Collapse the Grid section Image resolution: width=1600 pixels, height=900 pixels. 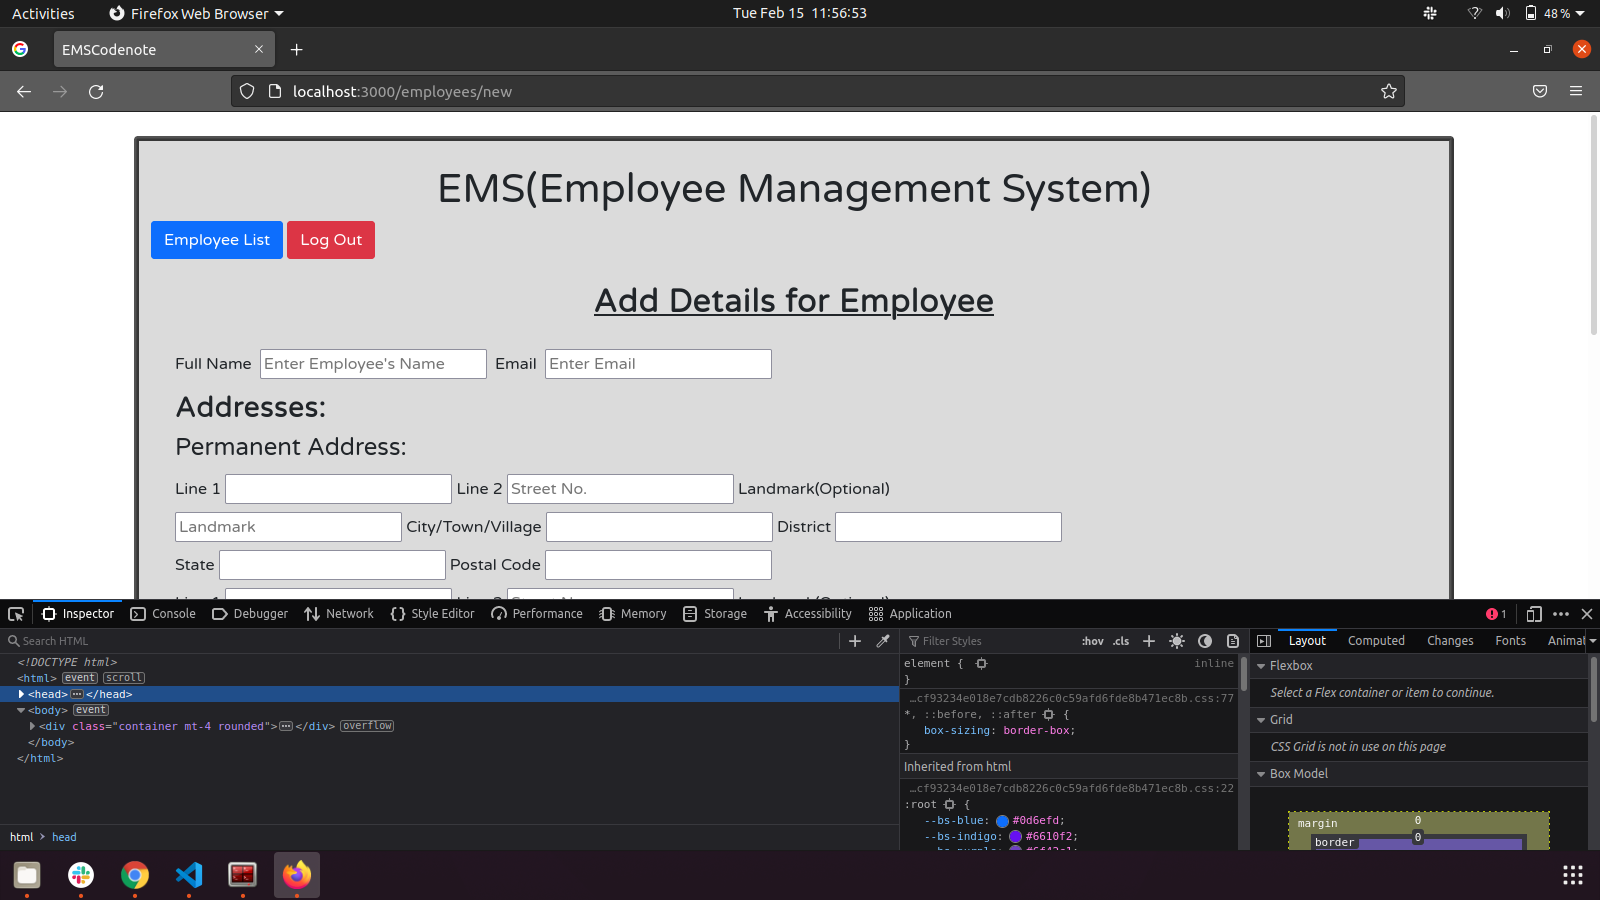coord(1262,720)
